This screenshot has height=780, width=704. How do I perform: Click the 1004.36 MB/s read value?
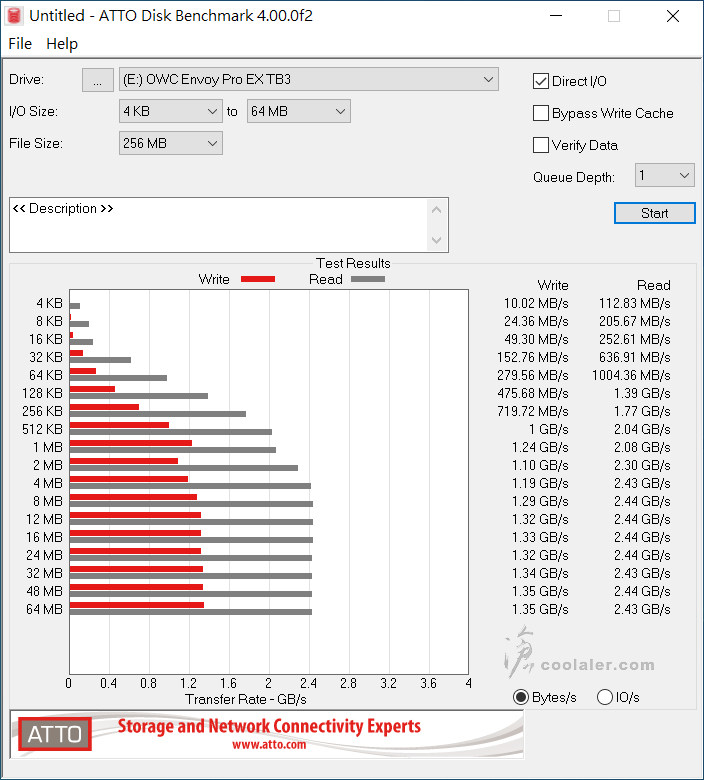coord(631,376)
